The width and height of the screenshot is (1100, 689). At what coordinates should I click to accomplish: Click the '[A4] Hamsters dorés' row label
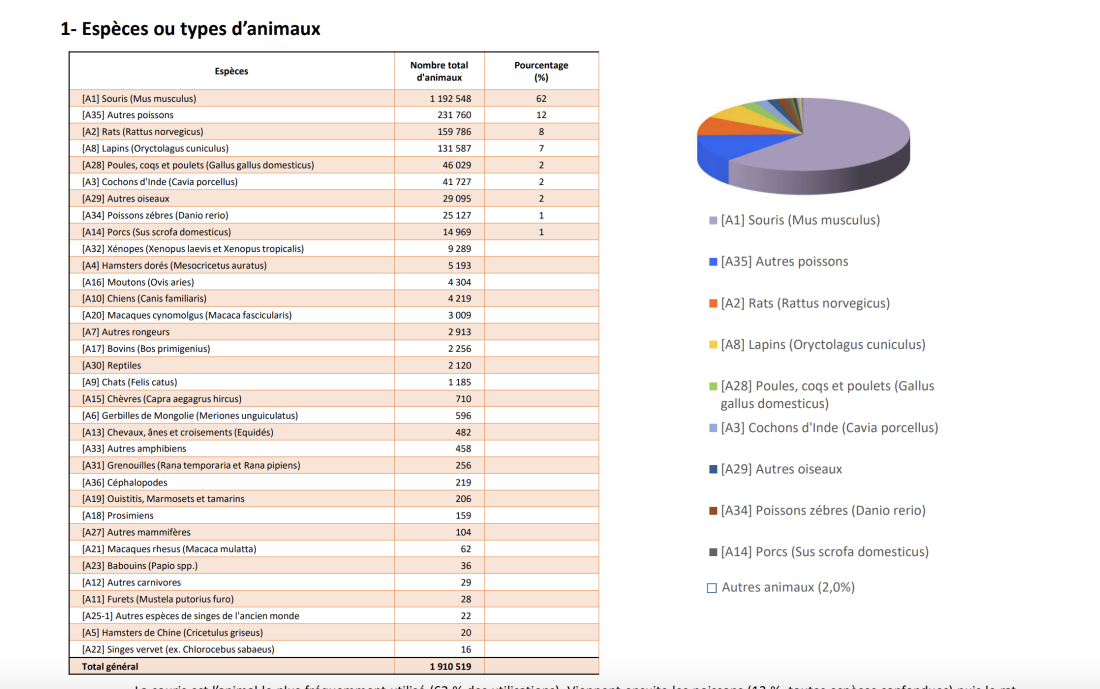(x=174, y=266)
